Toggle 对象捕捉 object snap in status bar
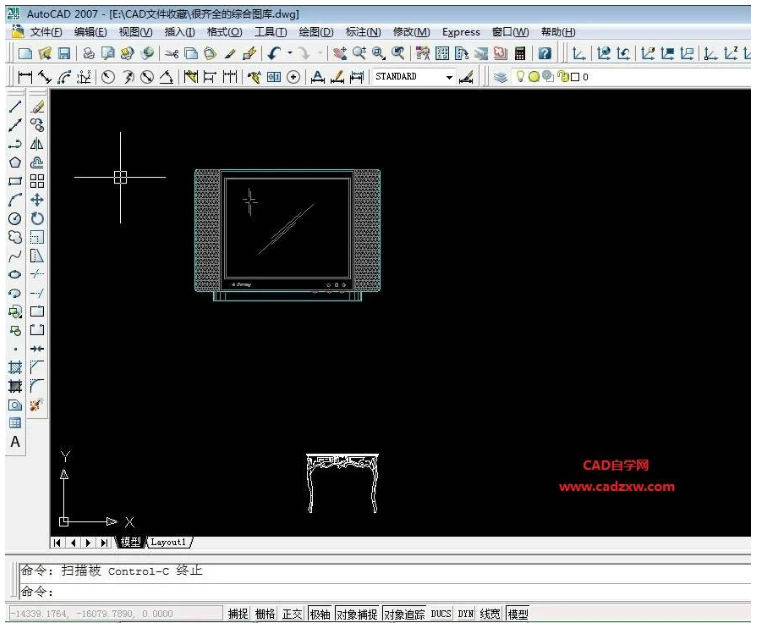Image resolution: width=757 pixels, height=630 pixels. pos(357,614)
